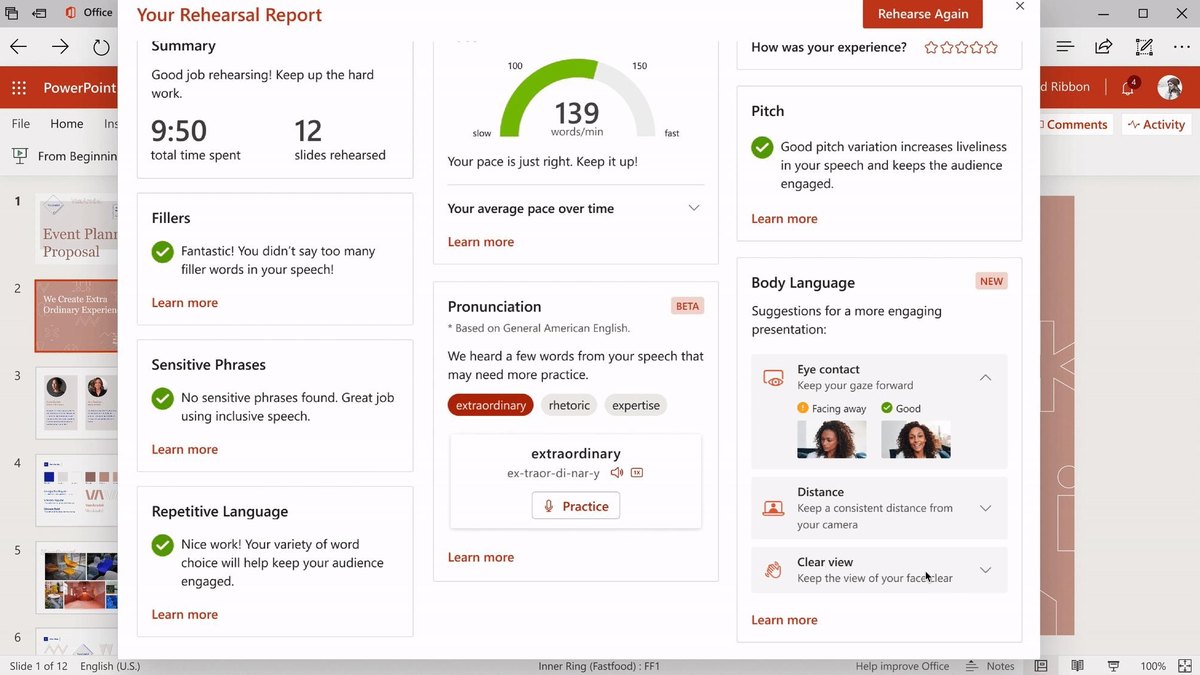
Task: Click the slow playback speed icon for extraordinary
Action: 637,473
